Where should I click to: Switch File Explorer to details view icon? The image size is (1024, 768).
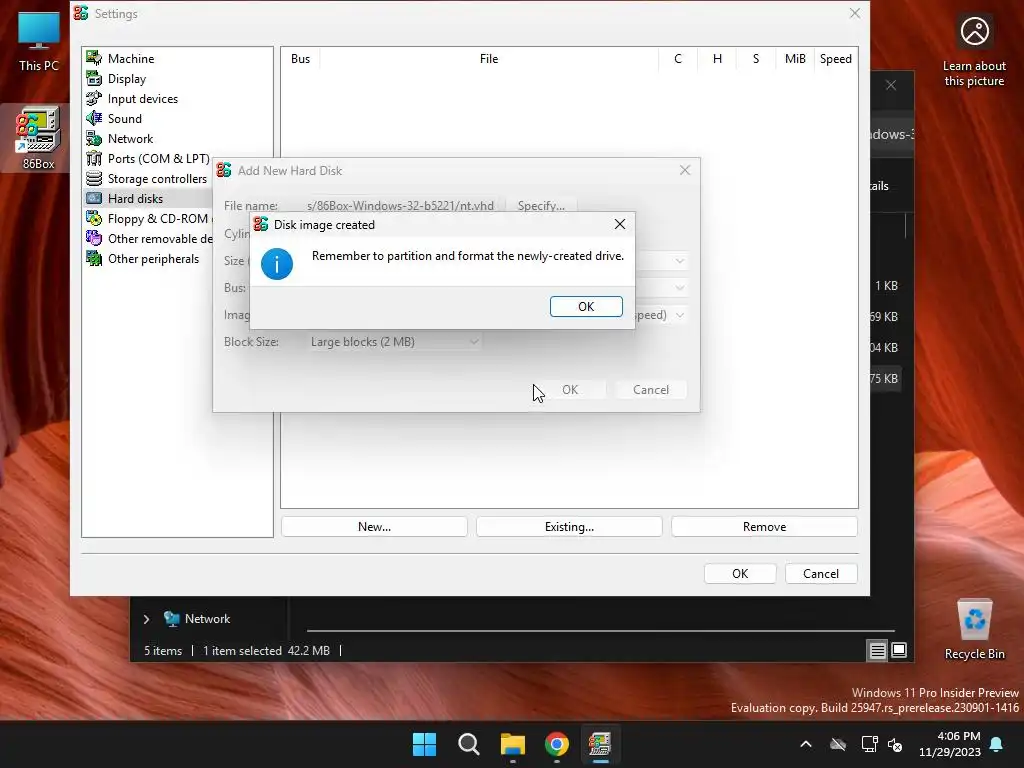(x=877, y=650)
